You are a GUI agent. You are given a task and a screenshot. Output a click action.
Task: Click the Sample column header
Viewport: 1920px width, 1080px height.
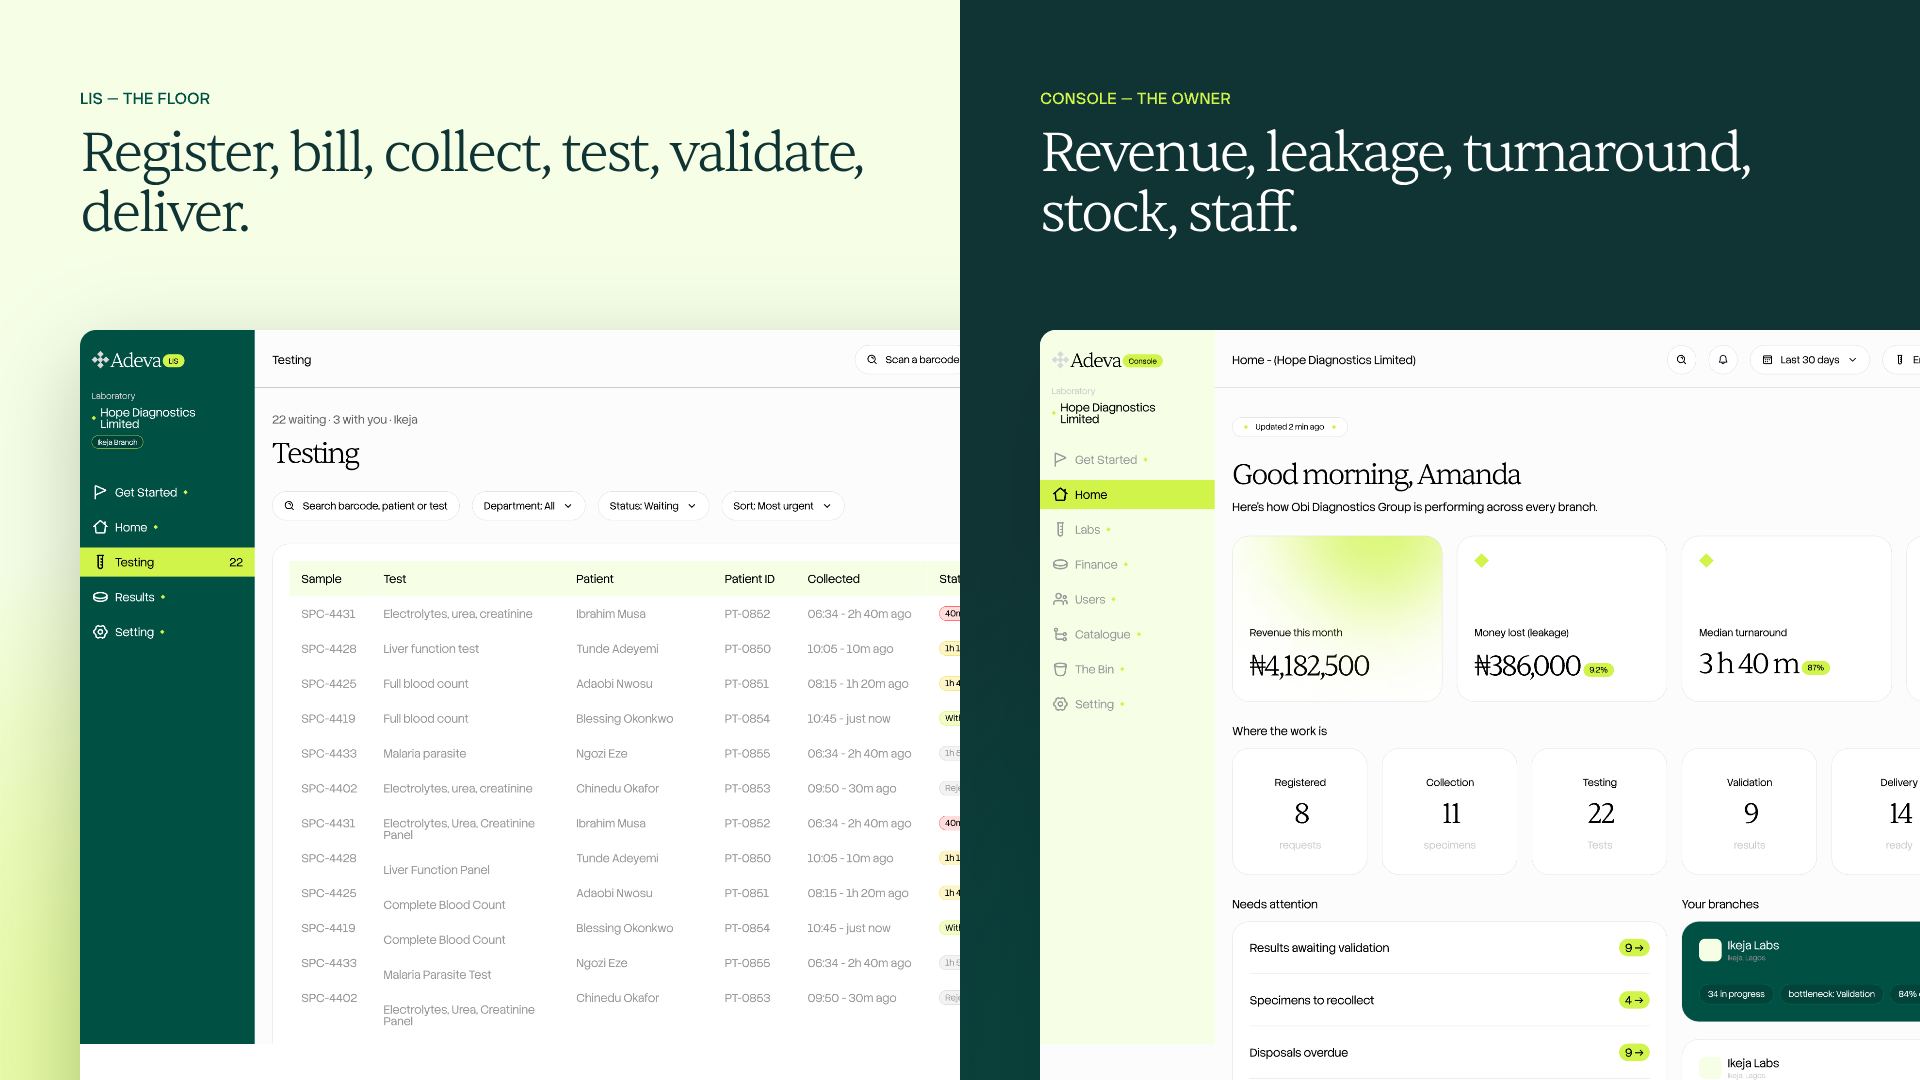coord(321,579)
